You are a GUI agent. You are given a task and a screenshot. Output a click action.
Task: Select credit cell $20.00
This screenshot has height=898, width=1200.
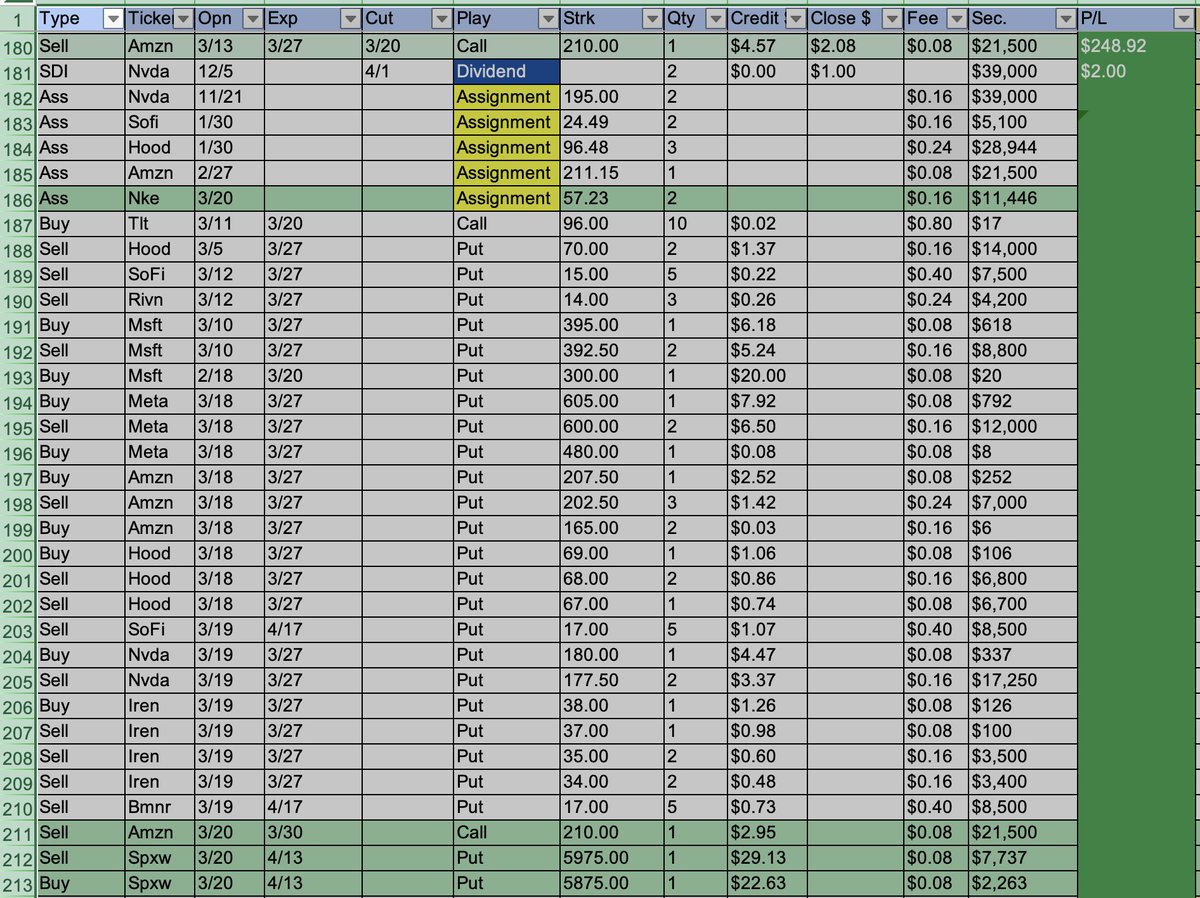tap(767, 376)
